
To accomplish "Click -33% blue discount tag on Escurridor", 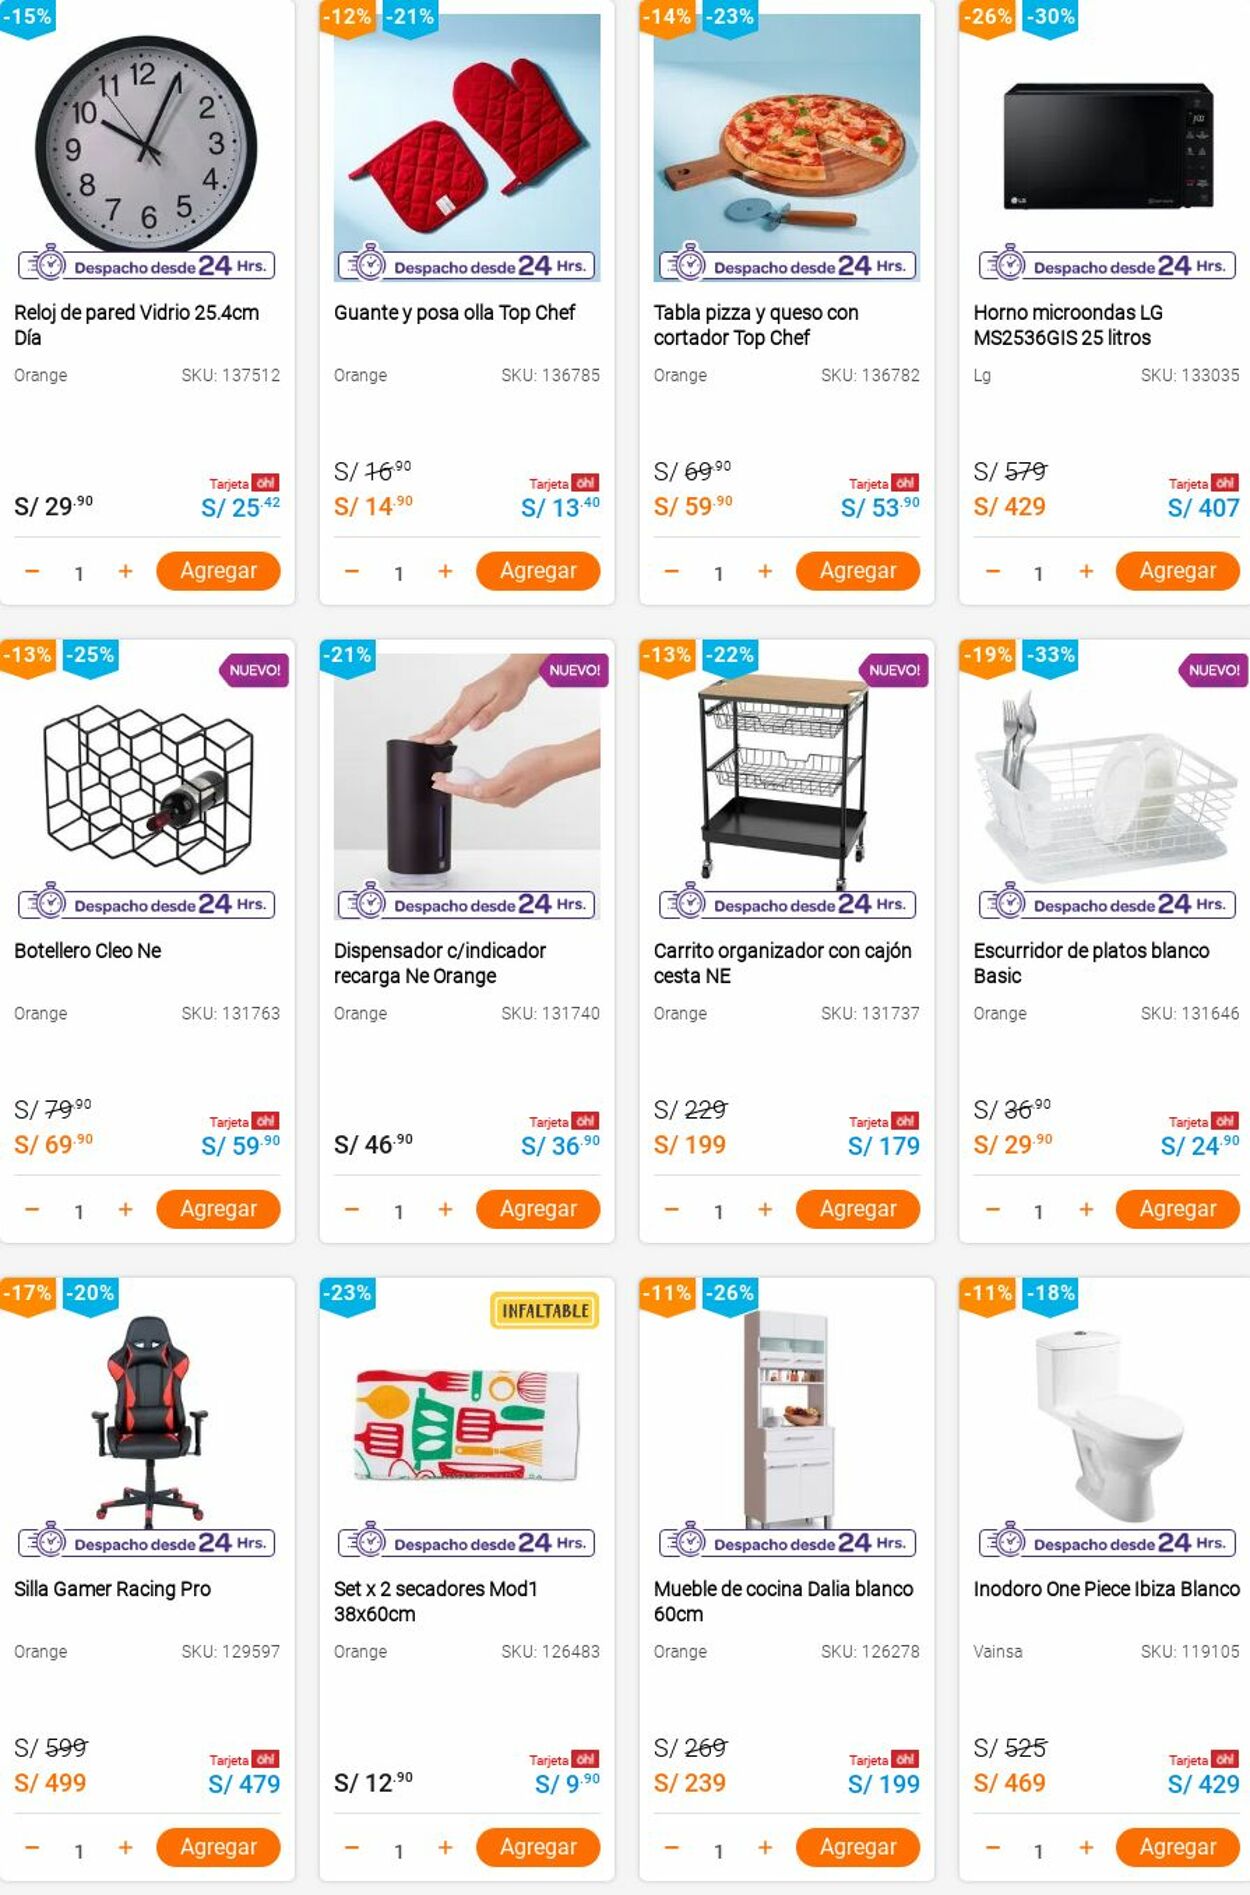I will pyautogui.click(x=1050, y=656).
